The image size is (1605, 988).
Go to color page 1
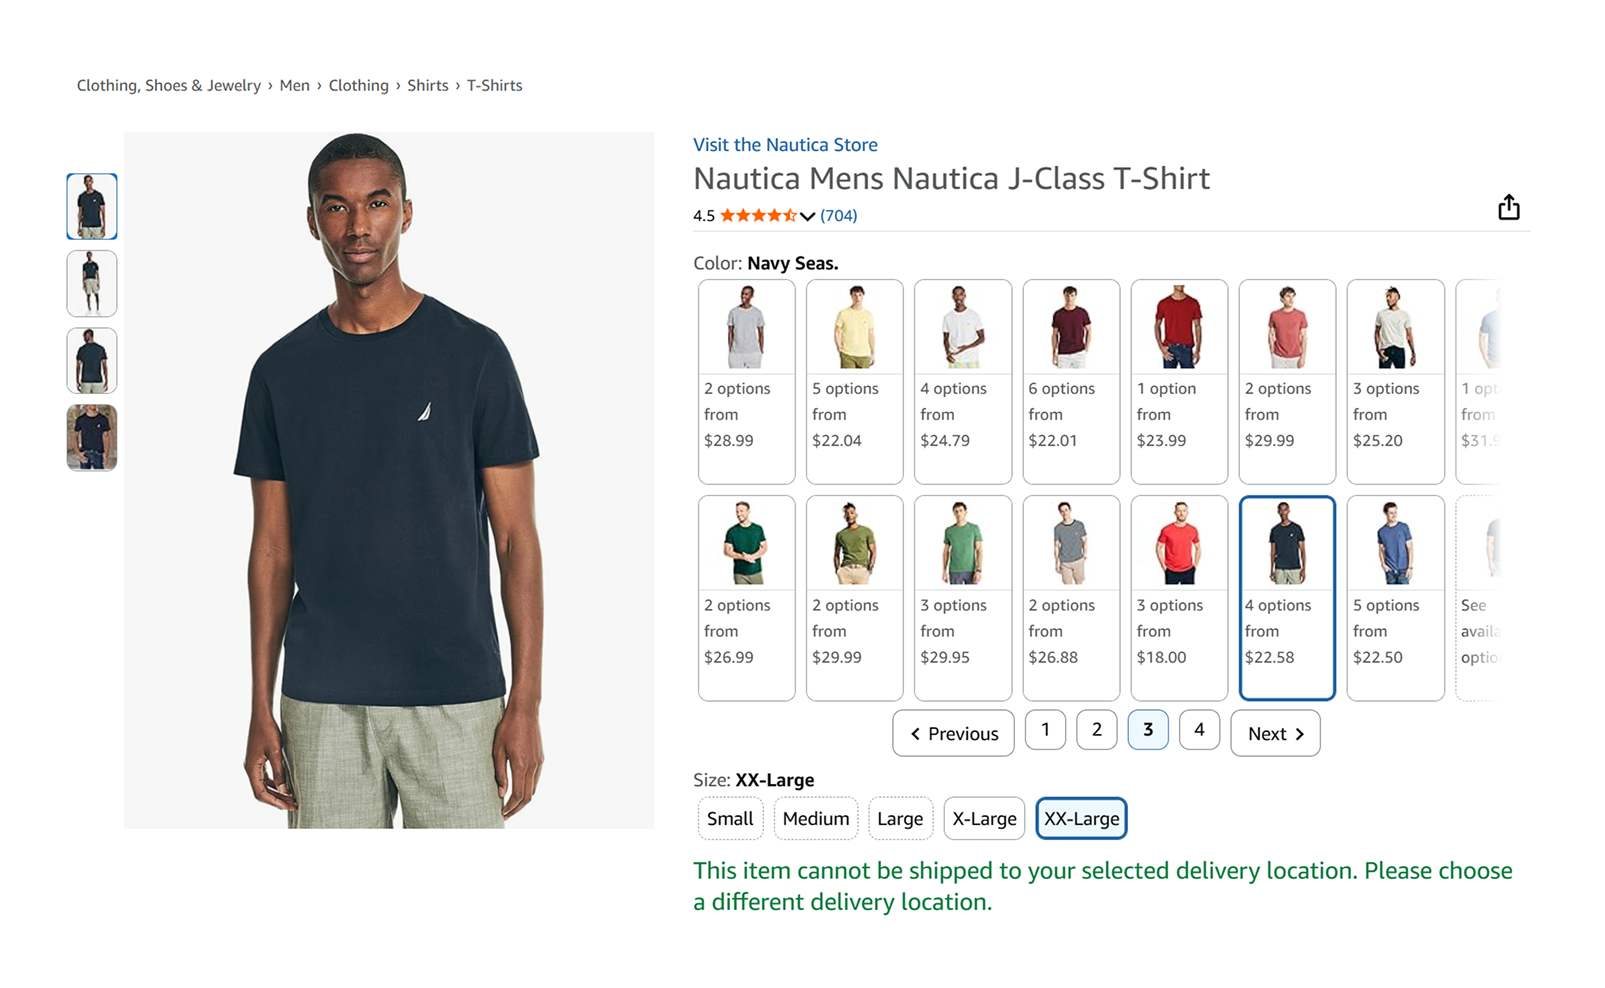1045,730
